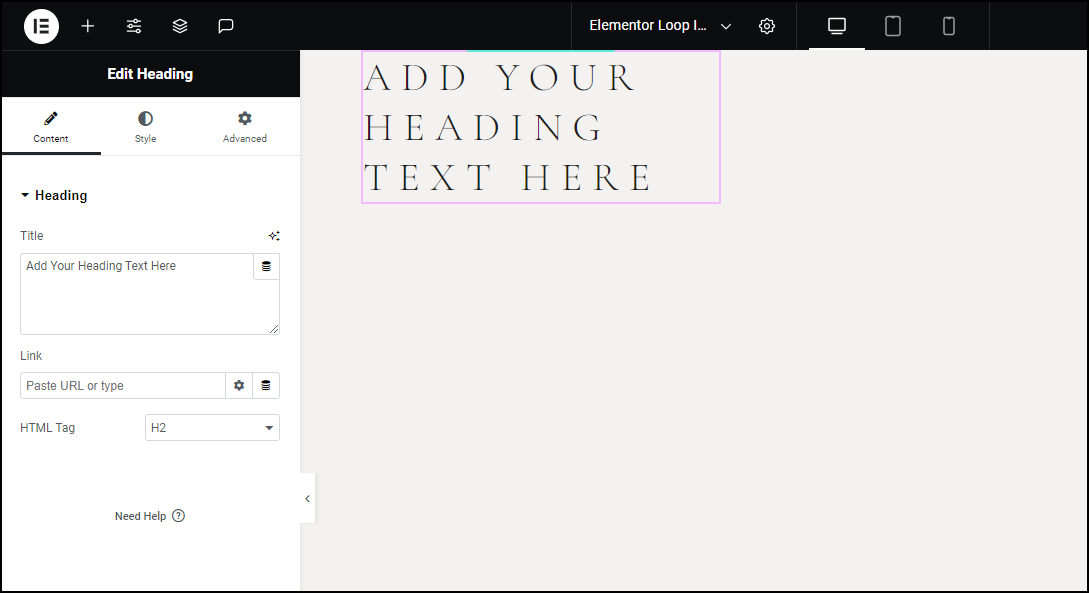1089x593 pixels.
Task: Click the Elementor logo button
Action: click(x=41, y=26)
